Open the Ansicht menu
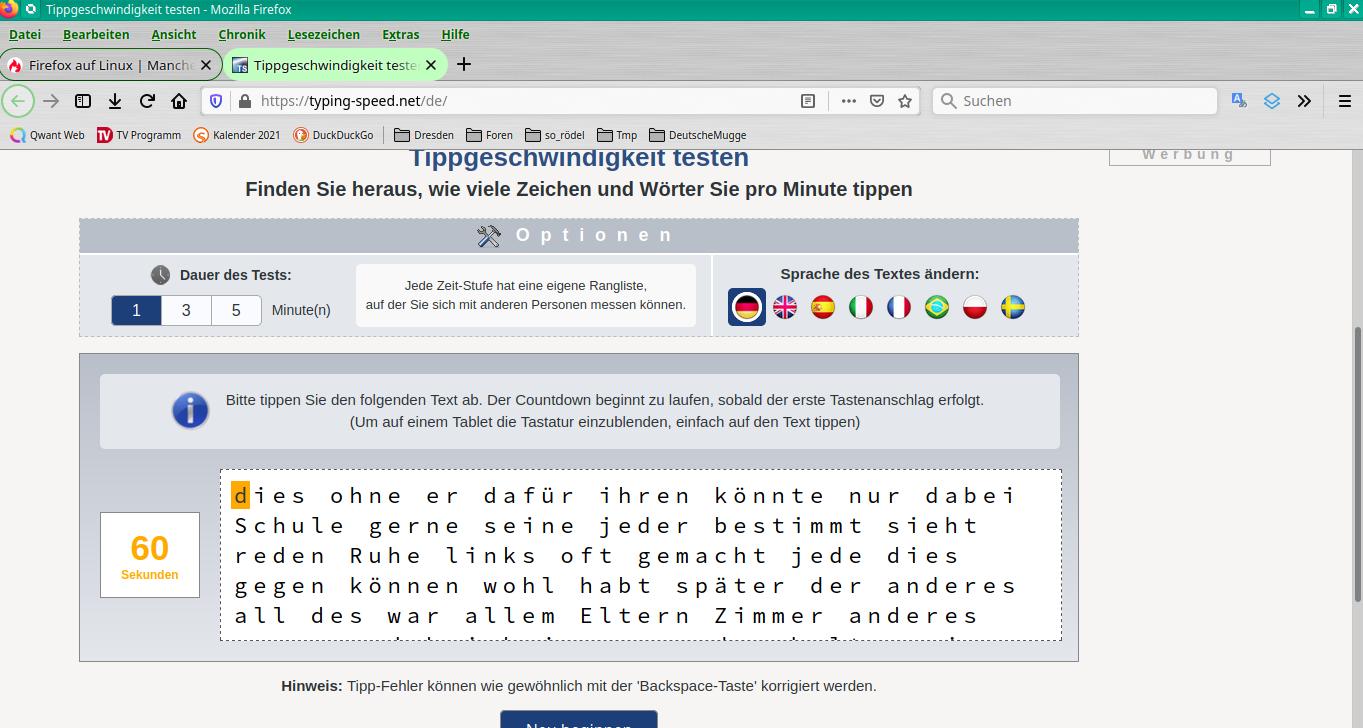Image resolution: width=1363 pixels, height=728 pixels. tap(174, 34)
